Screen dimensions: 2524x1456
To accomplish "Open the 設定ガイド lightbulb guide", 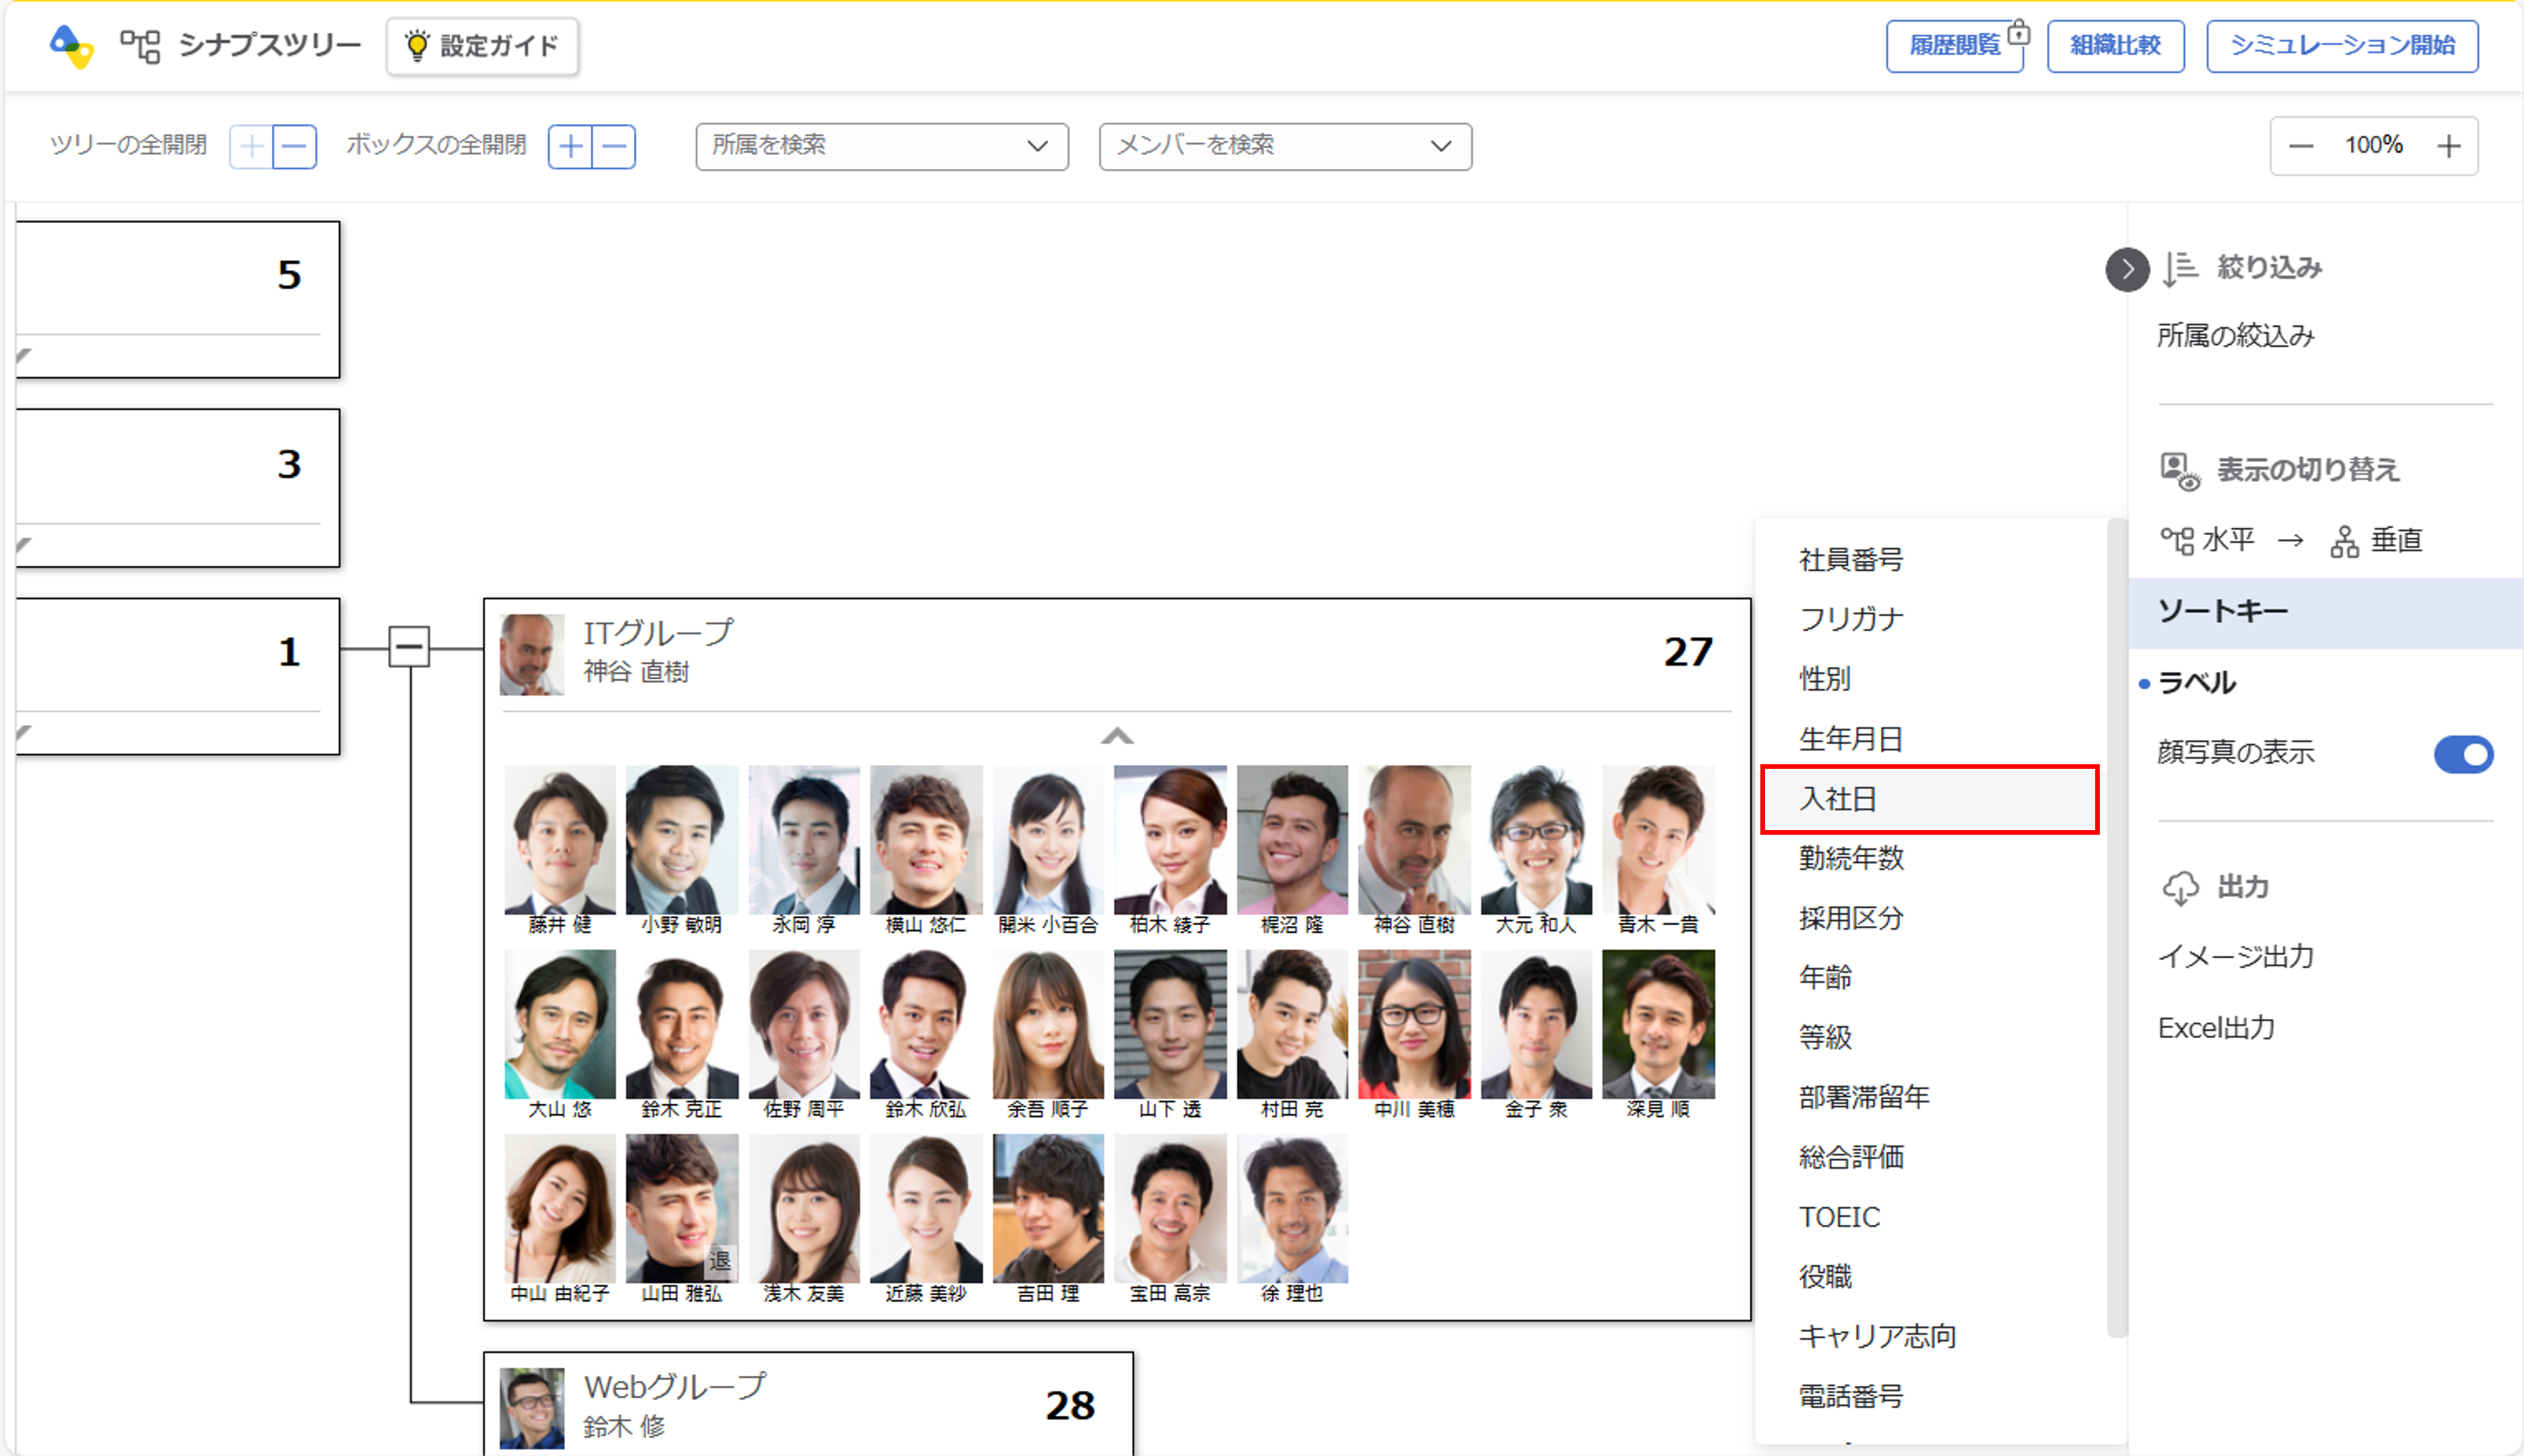I will point(482,46).
